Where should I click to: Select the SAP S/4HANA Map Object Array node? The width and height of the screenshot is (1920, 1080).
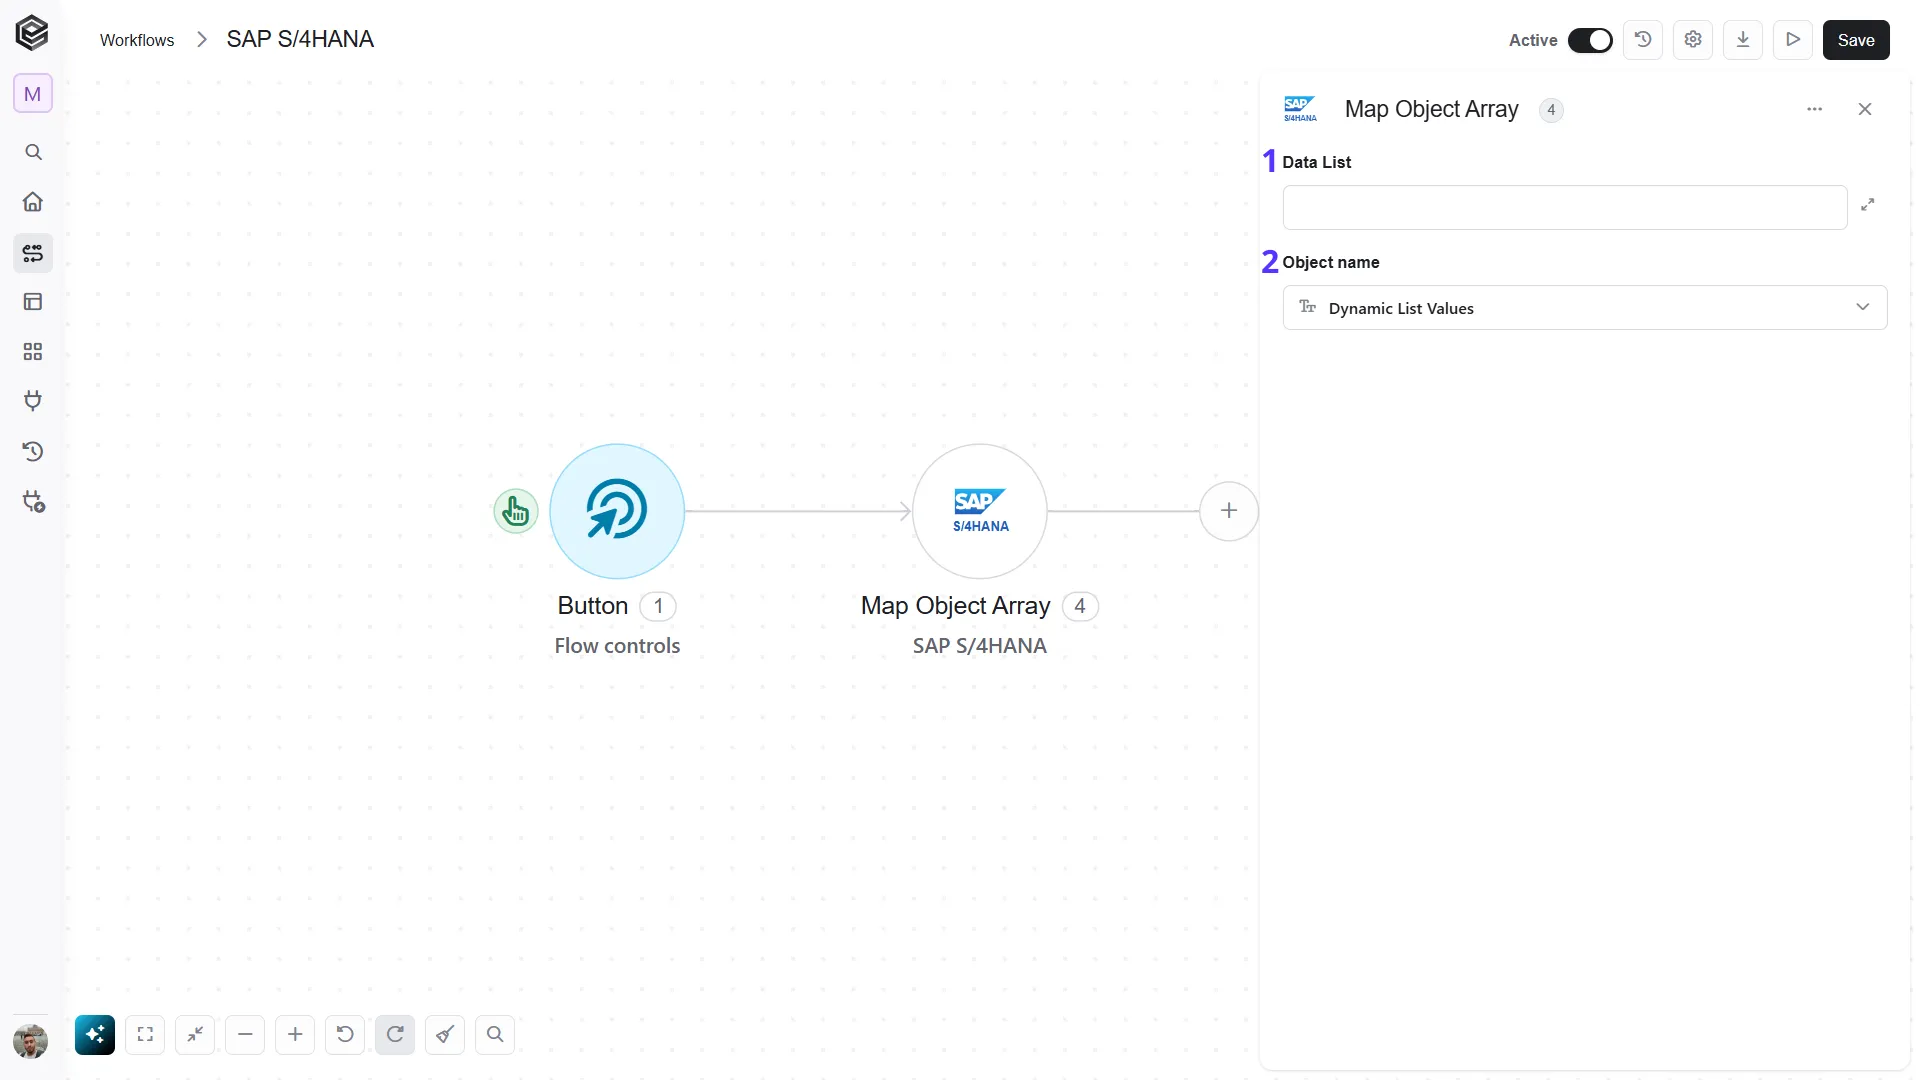click(x=980, y=511)
